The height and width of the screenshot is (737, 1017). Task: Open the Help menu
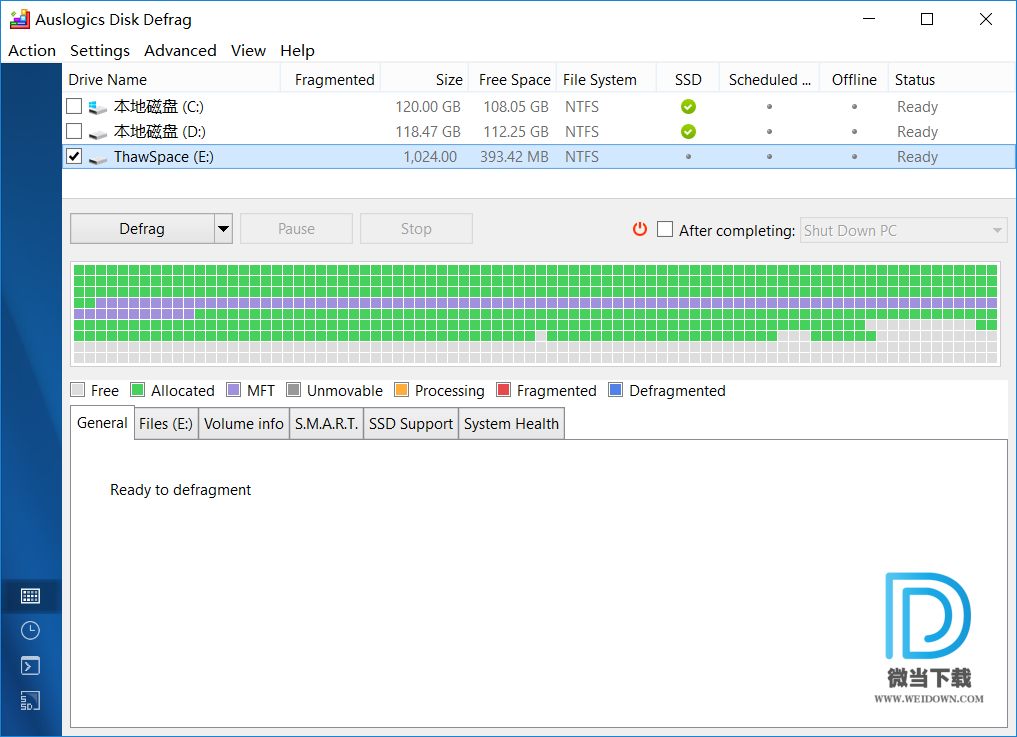[x=298, y=51]
